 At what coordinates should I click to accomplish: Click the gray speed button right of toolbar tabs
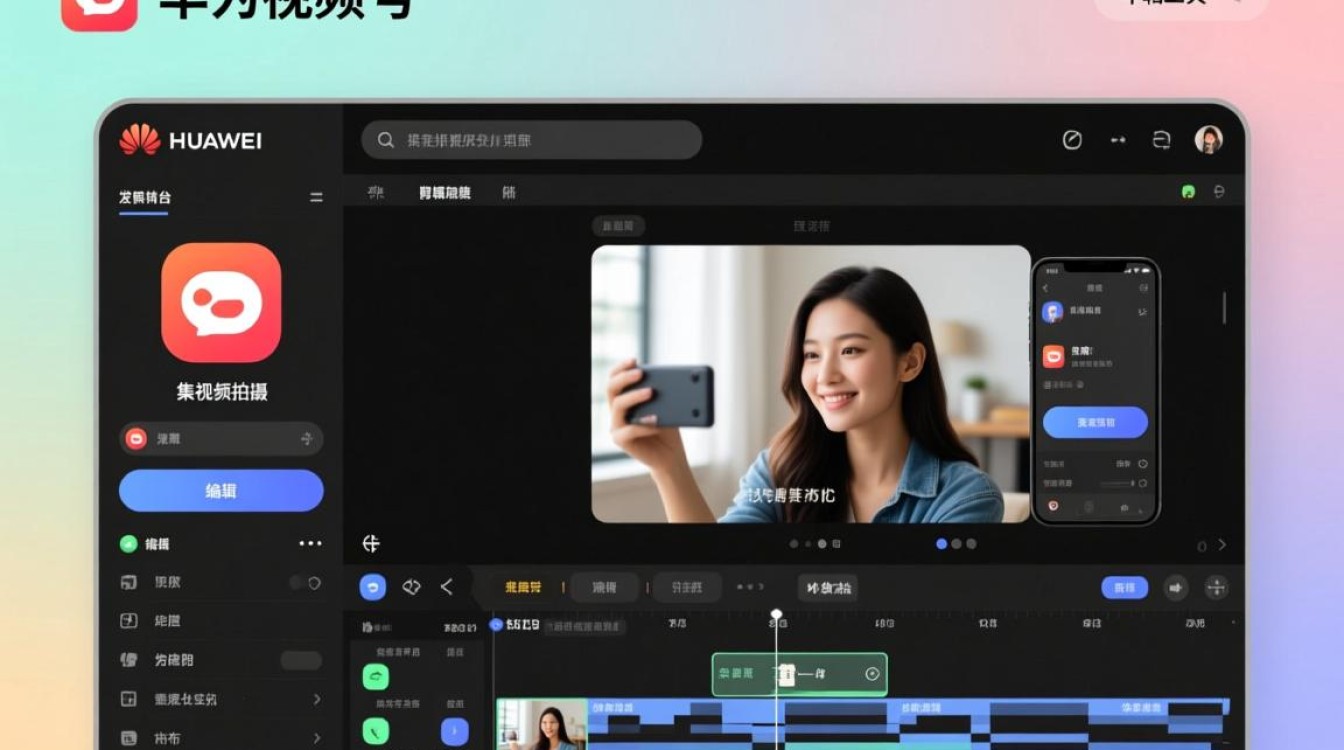[828, 587]
